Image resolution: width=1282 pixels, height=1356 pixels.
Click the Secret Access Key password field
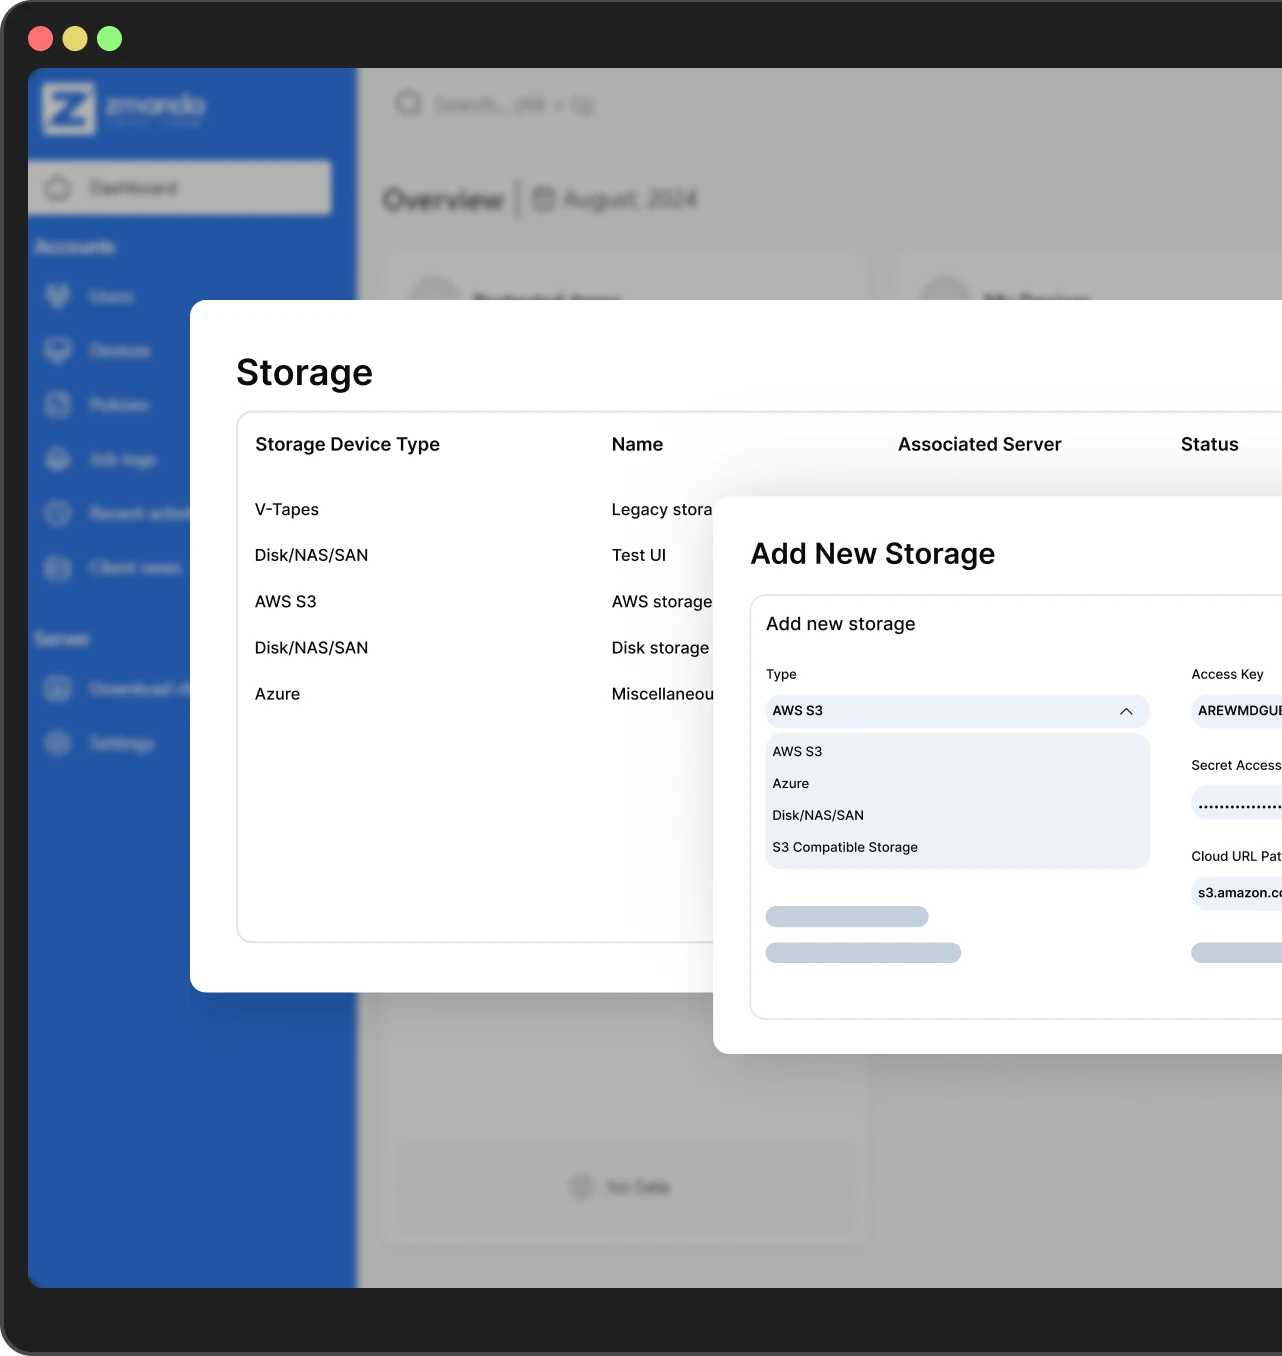[x=1238, y=803]
